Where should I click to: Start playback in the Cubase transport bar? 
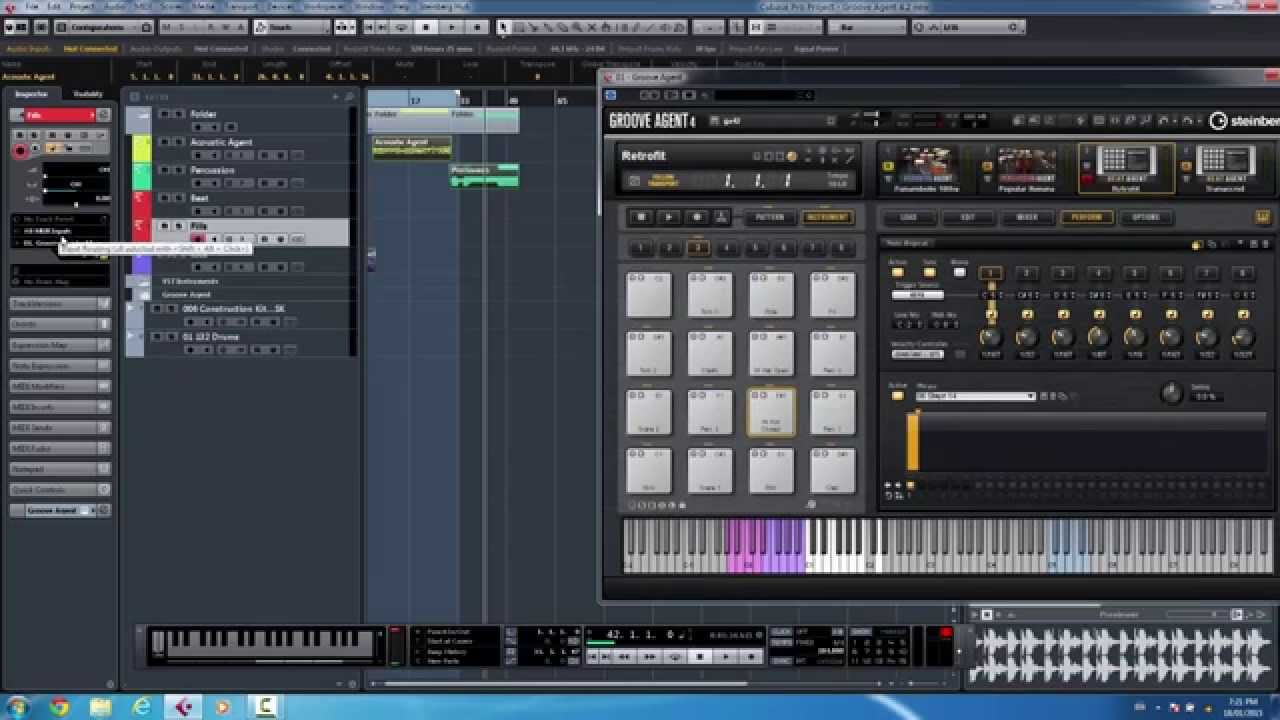tap(725, 656)
